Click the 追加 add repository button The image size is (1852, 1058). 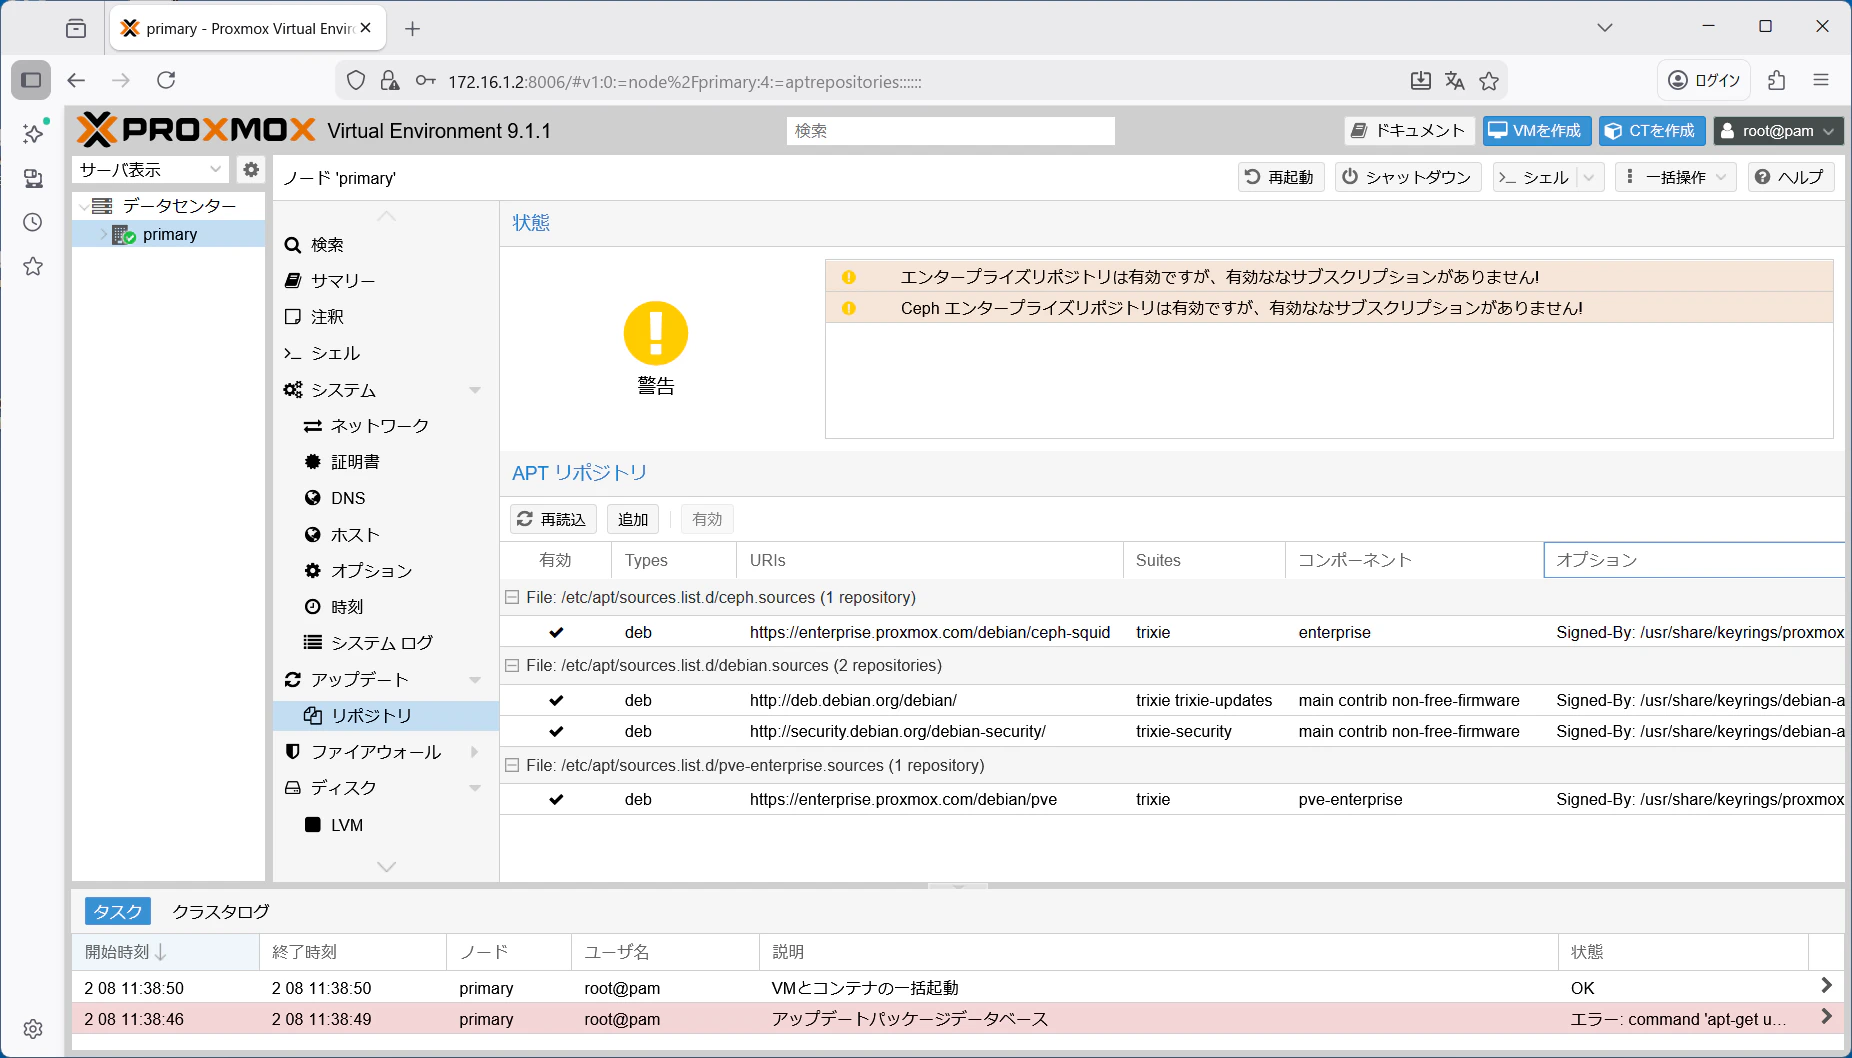[633, 519]
